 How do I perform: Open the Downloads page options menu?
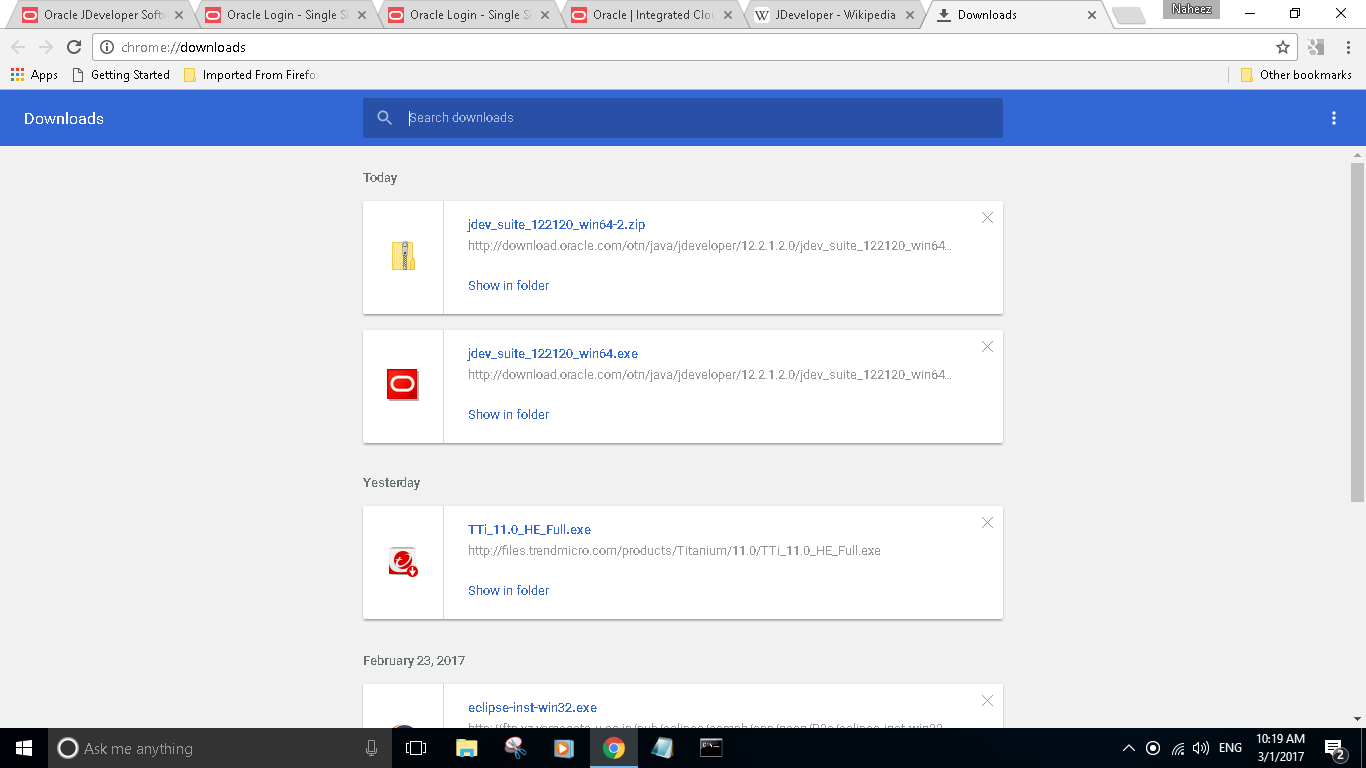1334,117
